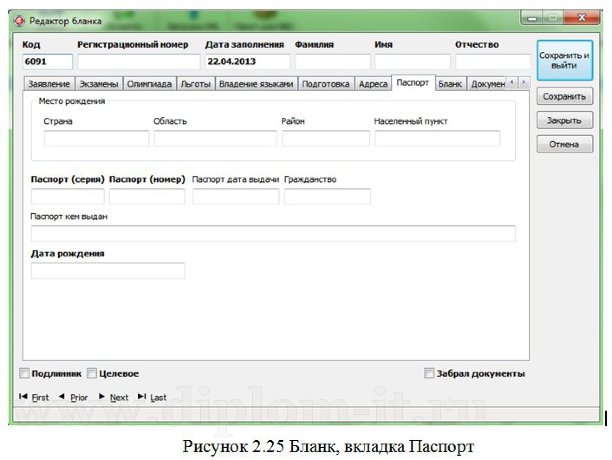Screen dimensions: 612x460
Task: Click the Дата заполнения field 22.04.2013
Action: tap(247, 62)
